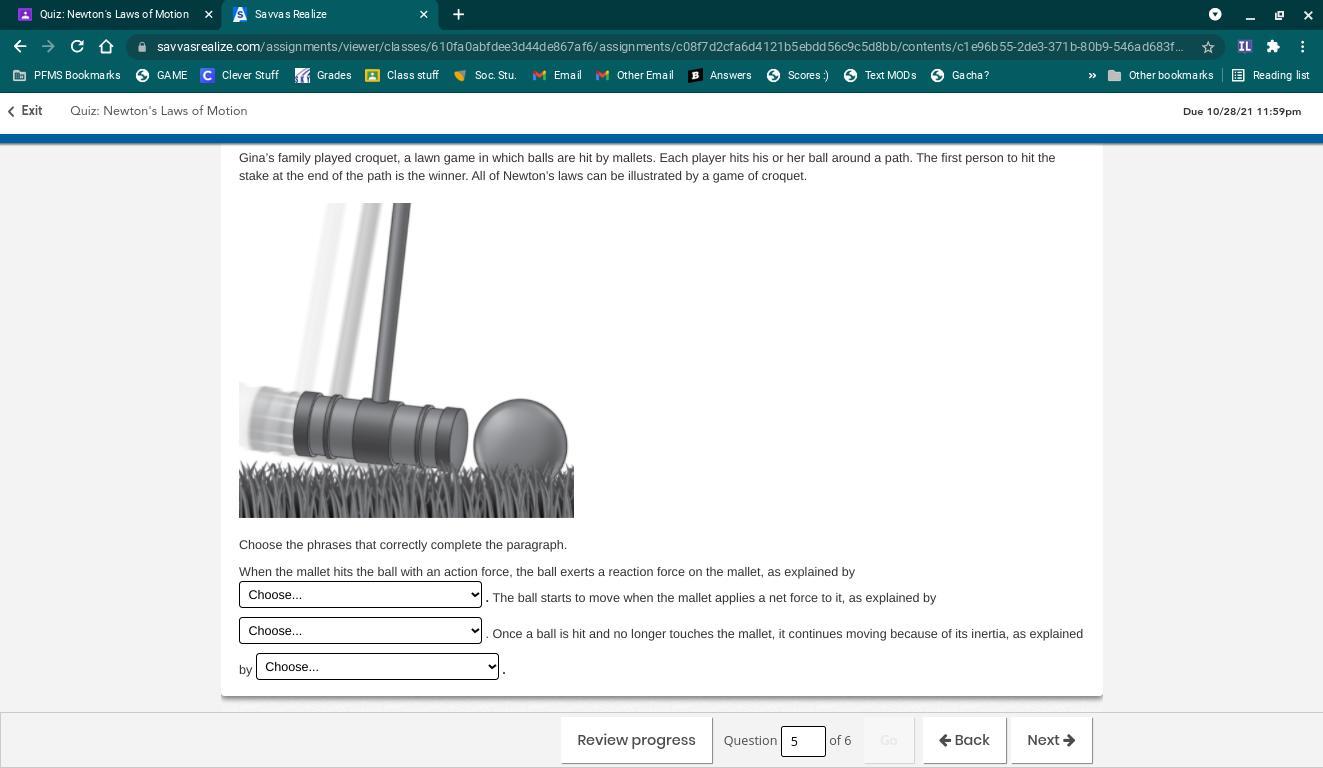
Task: Go to browser home page icon
Action: click(x=106, y=46)
